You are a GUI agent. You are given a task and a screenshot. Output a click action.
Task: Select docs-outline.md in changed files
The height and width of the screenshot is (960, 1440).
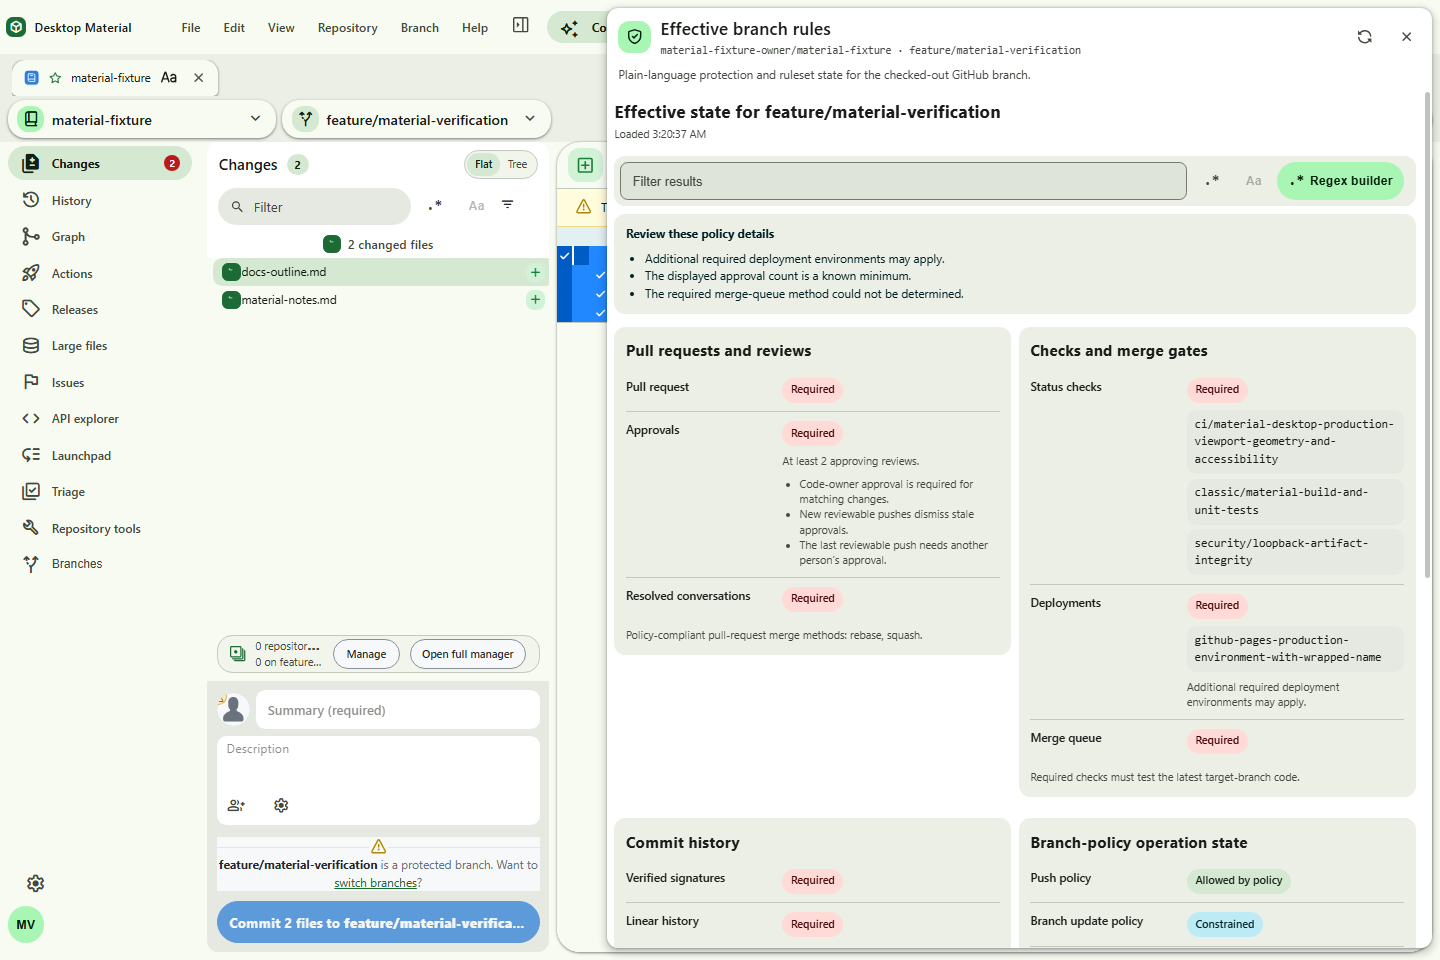tap(381, 272)
